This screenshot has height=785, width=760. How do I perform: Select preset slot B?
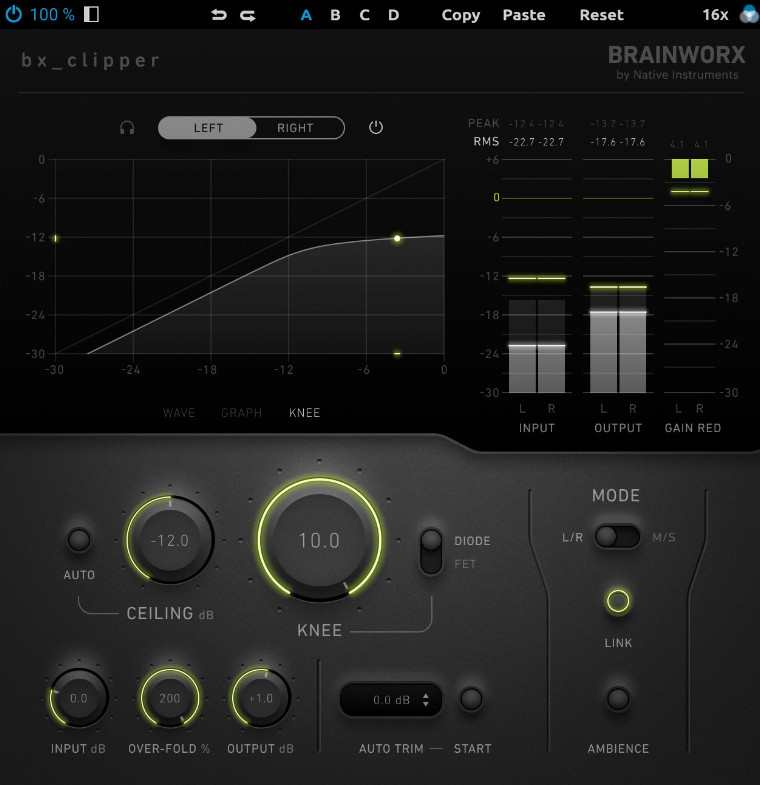pyautogui.click(x=335, y=15)
